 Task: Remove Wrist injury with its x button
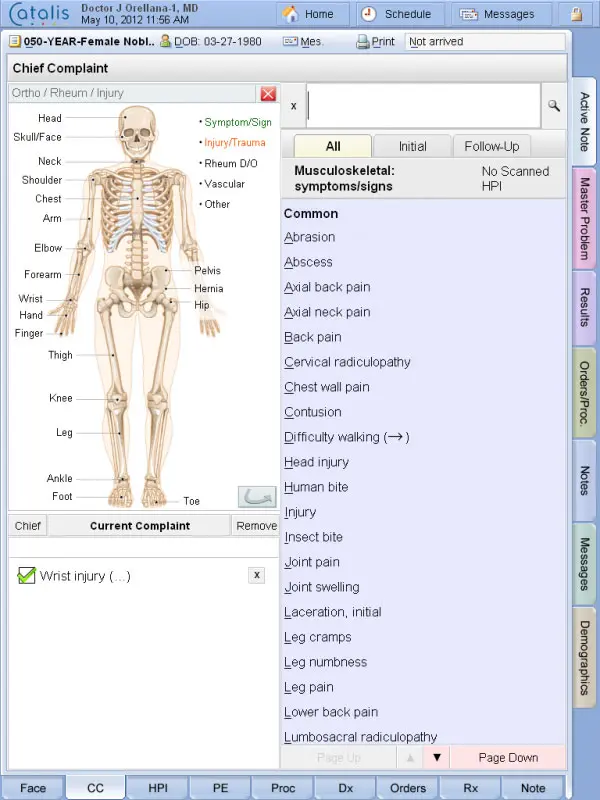pyautogui.click(x=257, y=575)
